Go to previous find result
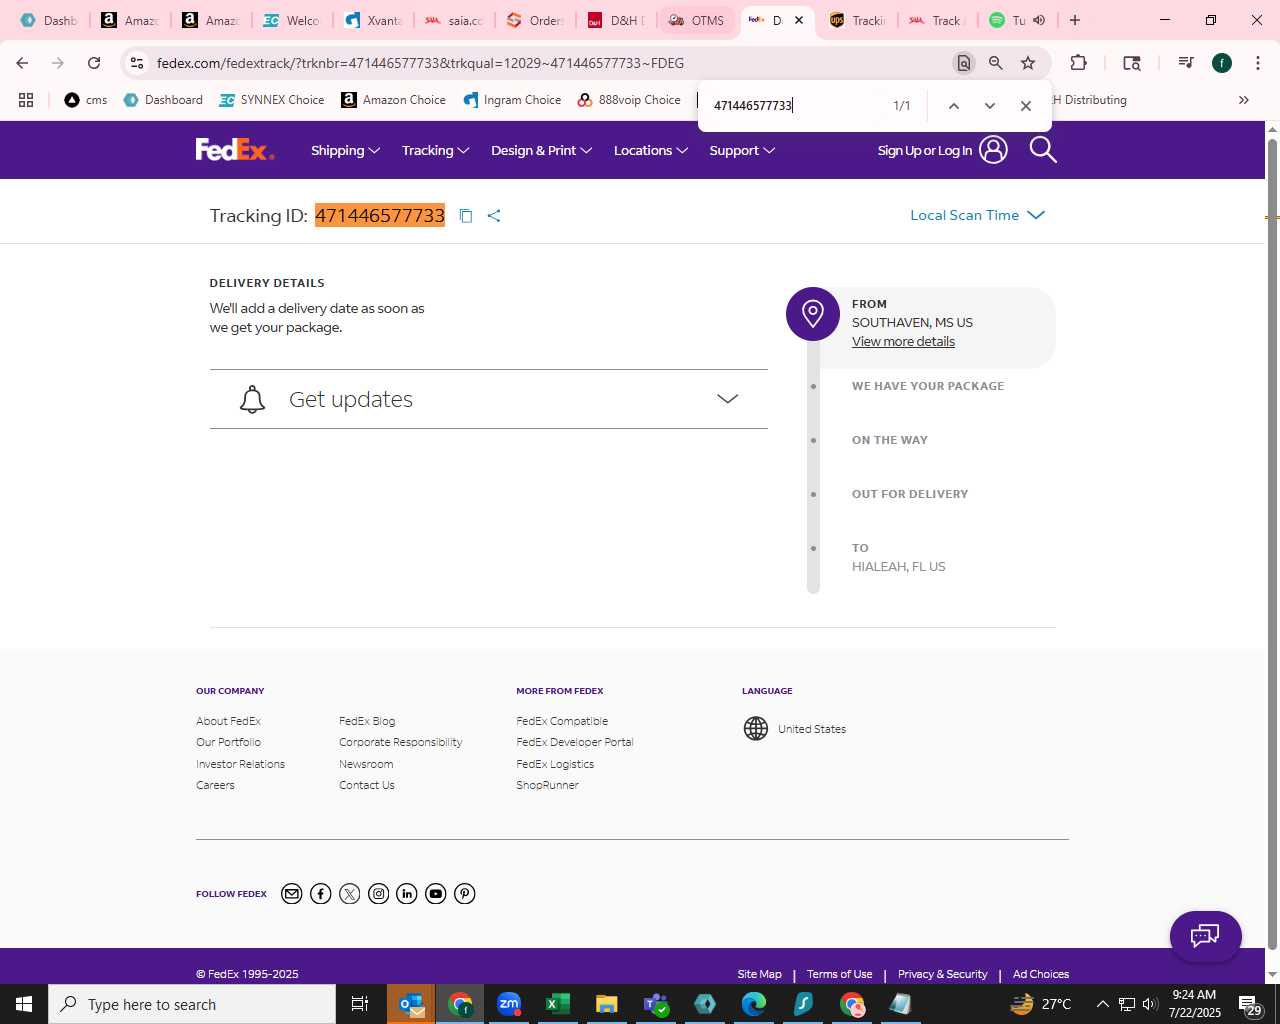 click(x=954, y=106)
